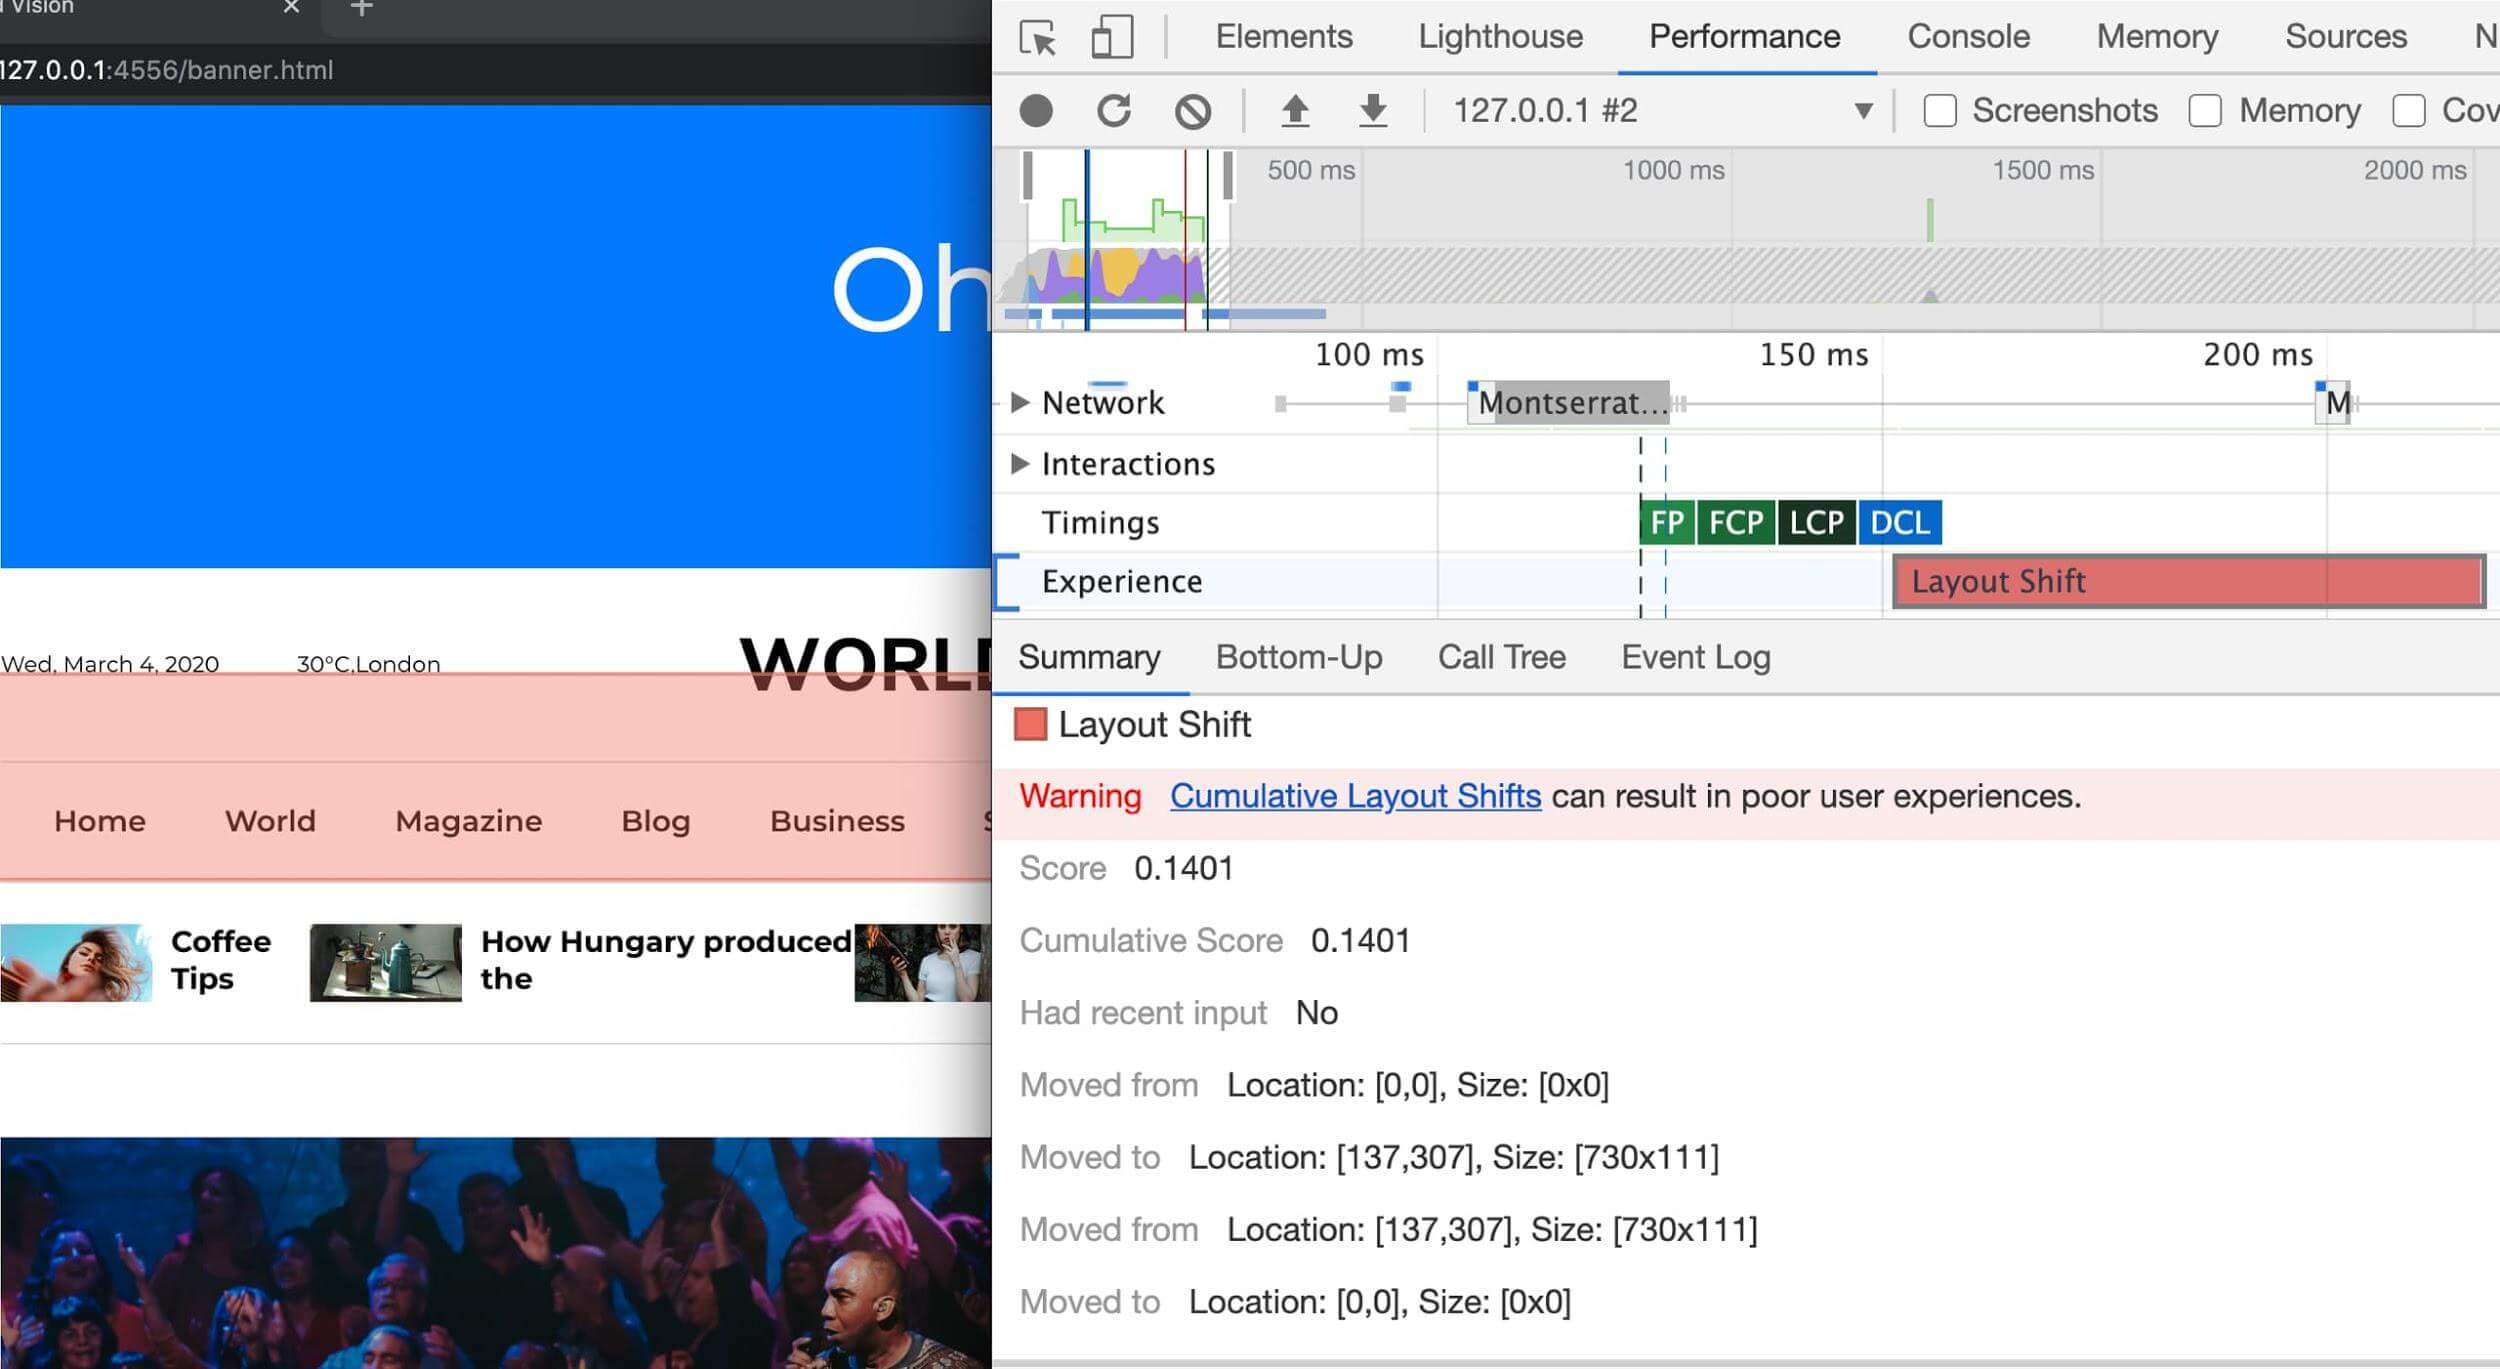Select the Call Tree analysis view
This screenshot has height=1369, width=2500.
click(1502, 658)
